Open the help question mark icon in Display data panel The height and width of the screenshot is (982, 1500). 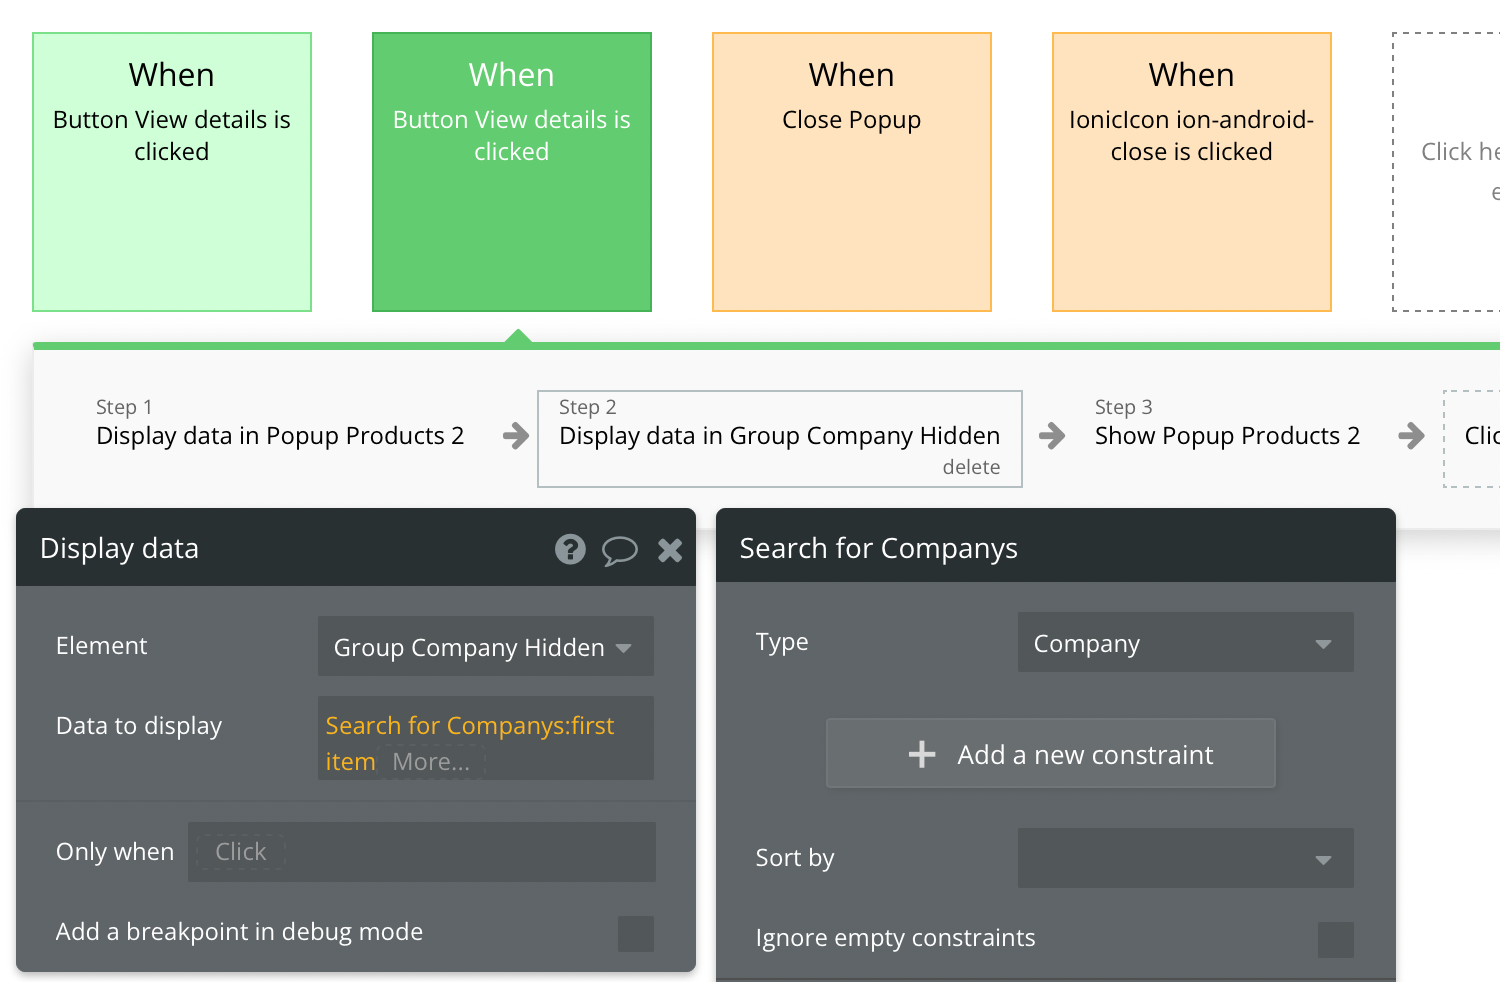(x=570, y=549)
